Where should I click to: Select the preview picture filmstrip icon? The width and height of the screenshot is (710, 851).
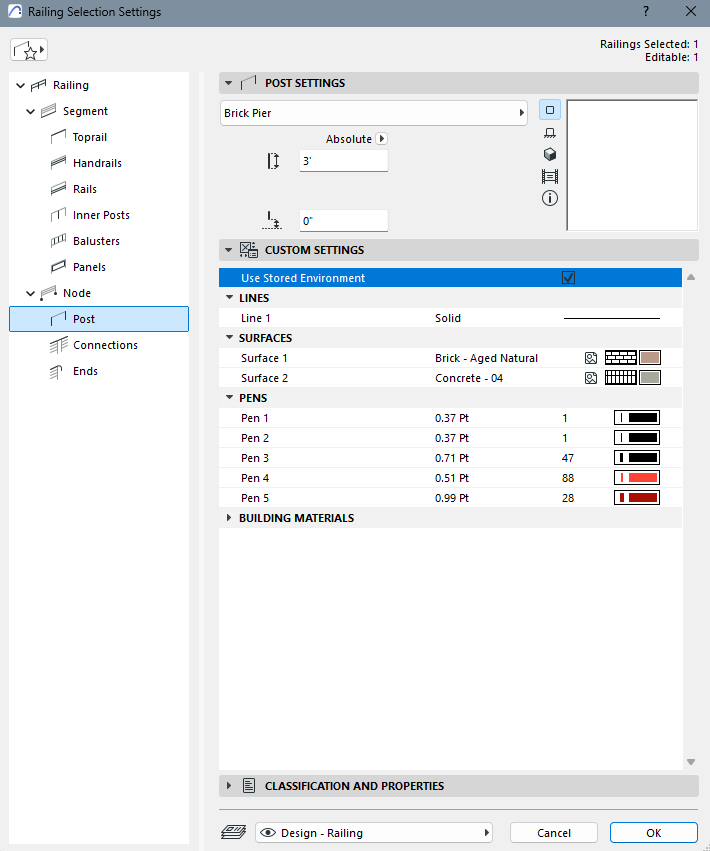click(550, 176)
